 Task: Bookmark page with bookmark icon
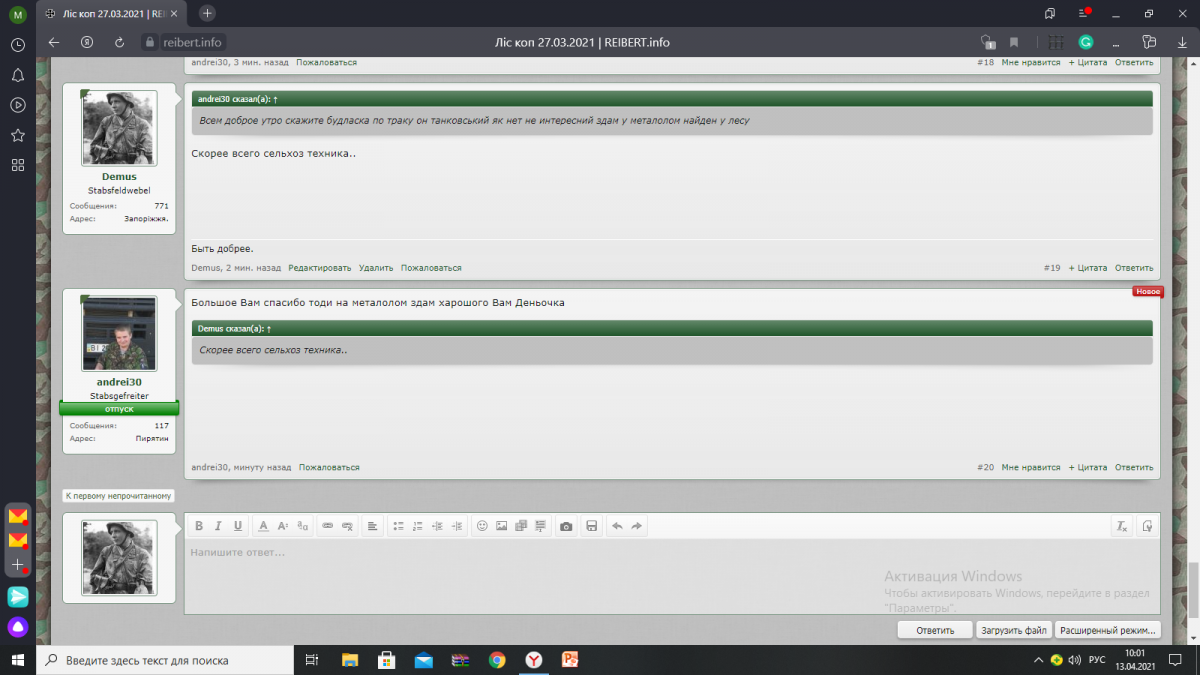[x=1014, y=42]
